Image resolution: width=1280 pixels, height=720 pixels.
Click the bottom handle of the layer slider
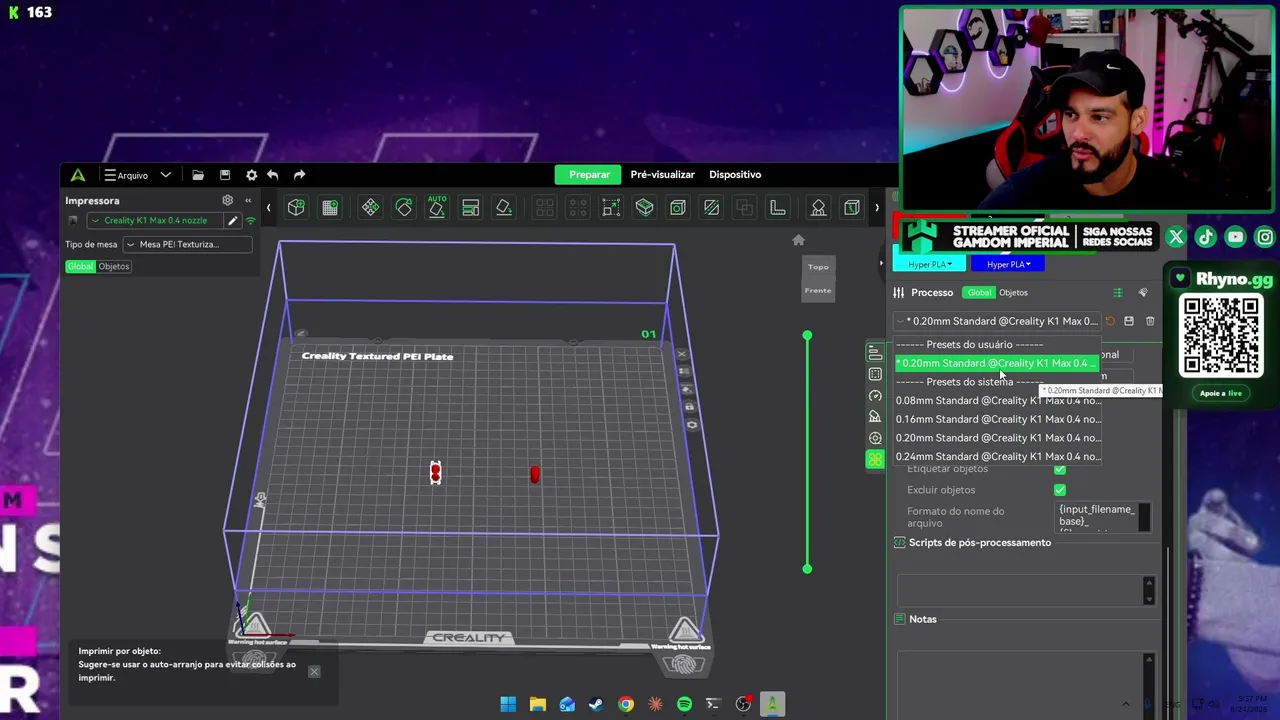point(807,569)
